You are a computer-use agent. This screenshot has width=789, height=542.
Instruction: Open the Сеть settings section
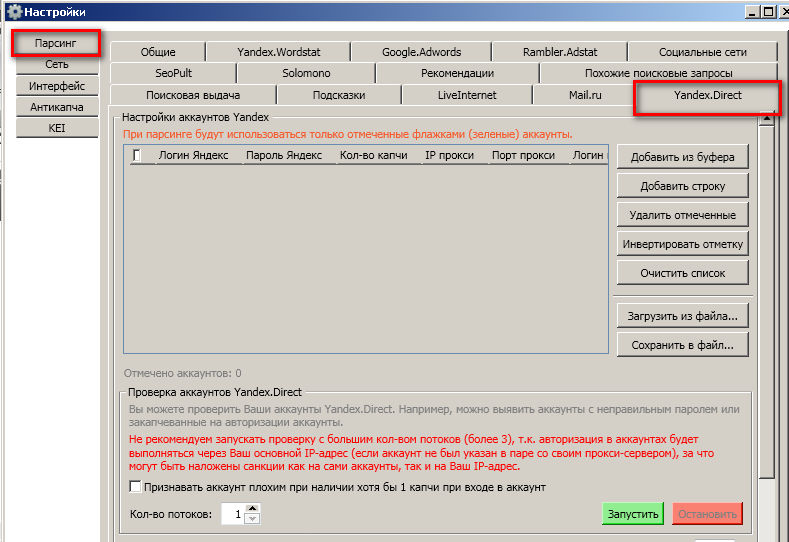tap(57, 64)
